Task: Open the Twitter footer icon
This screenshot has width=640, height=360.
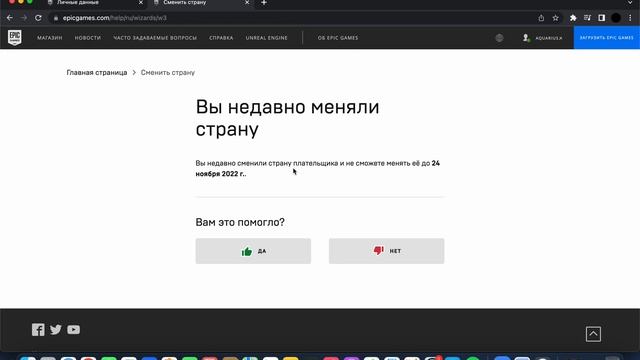Action: [56, 329]
